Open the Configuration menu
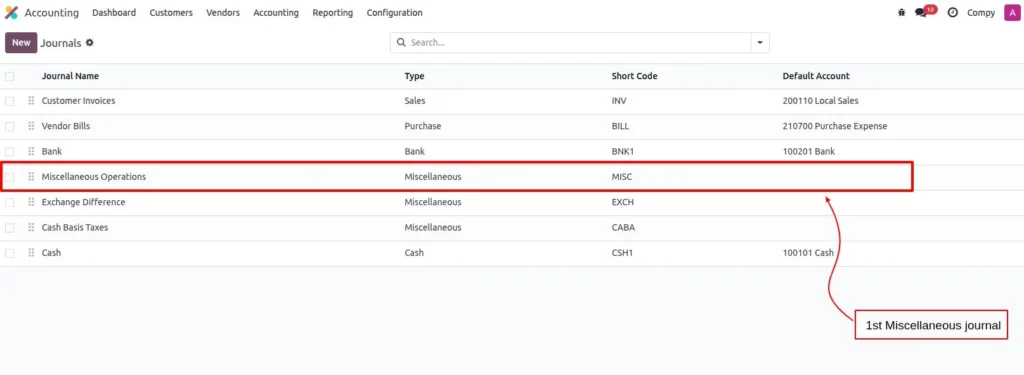1024x375 pixels. tap(394, 12)
